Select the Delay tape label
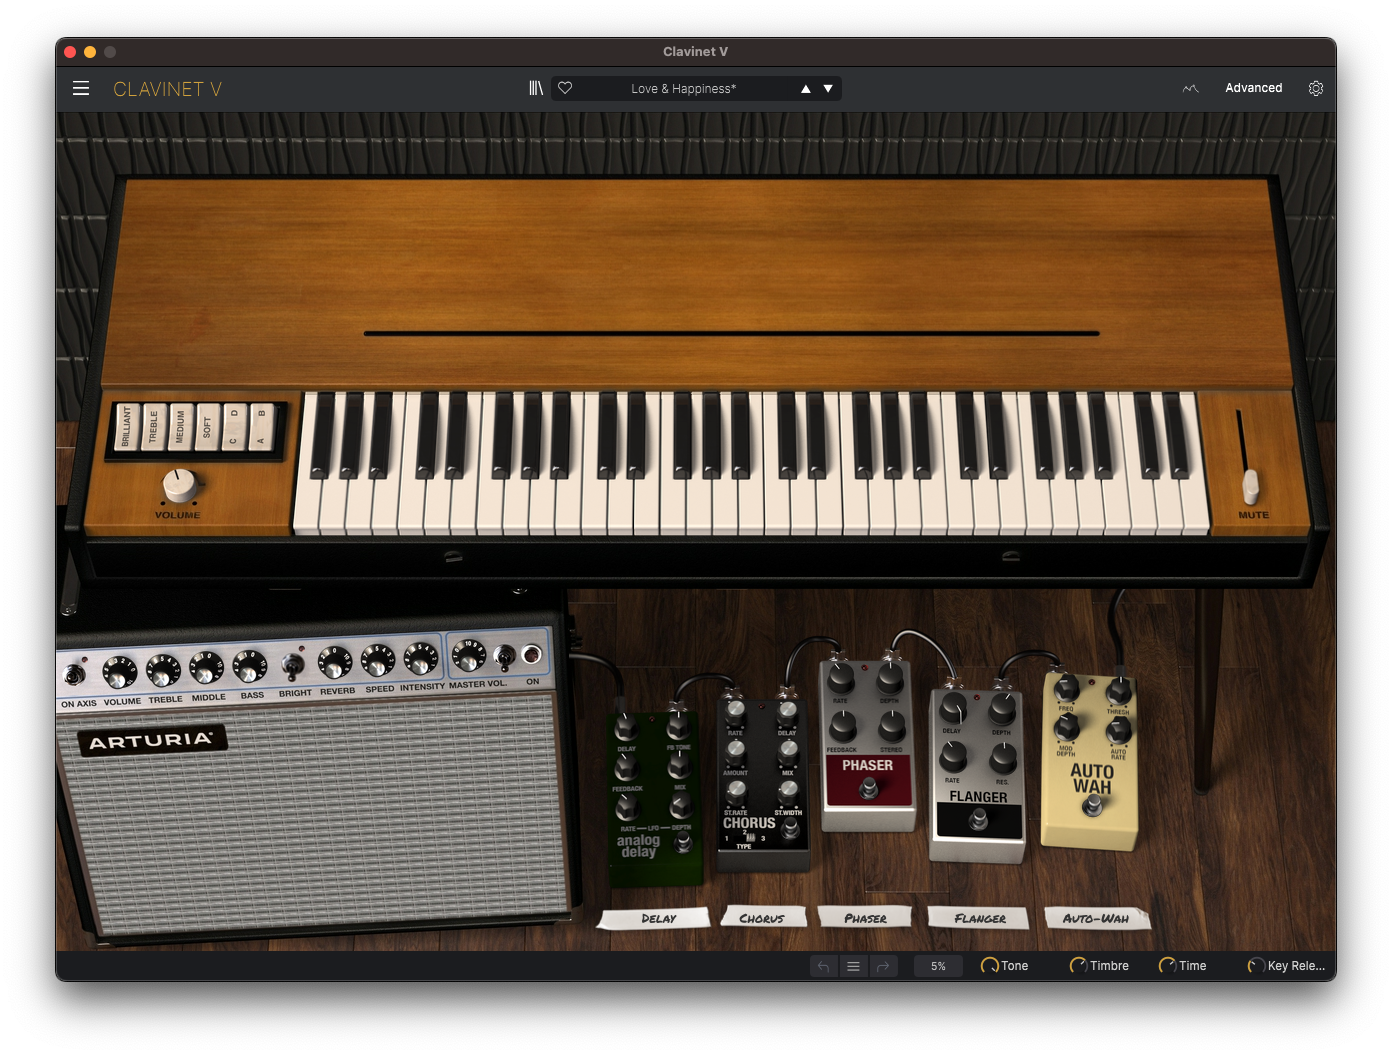1392x1055 pixels. tap(655, 918)
